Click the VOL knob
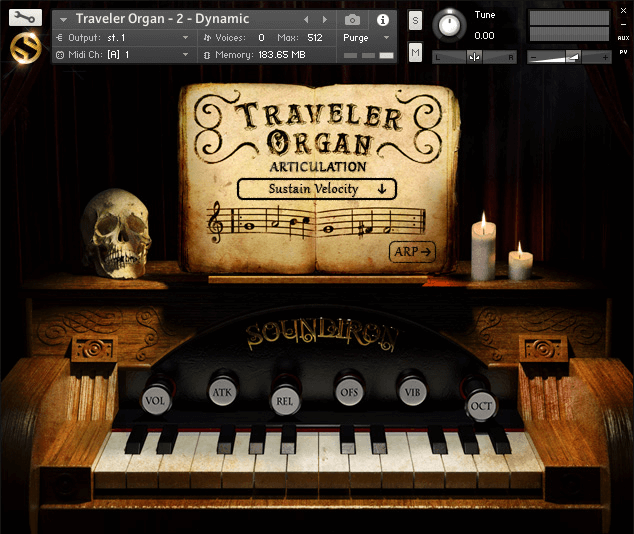Screen dimensions: 634x534 pyautogui.click(x=155, y=398)
